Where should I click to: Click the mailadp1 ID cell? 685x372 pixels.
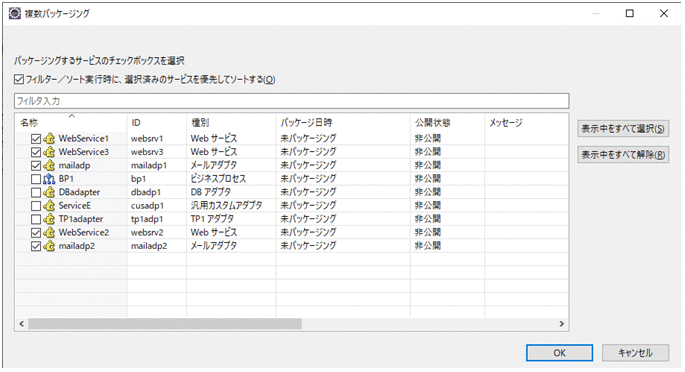click(149, 166)
